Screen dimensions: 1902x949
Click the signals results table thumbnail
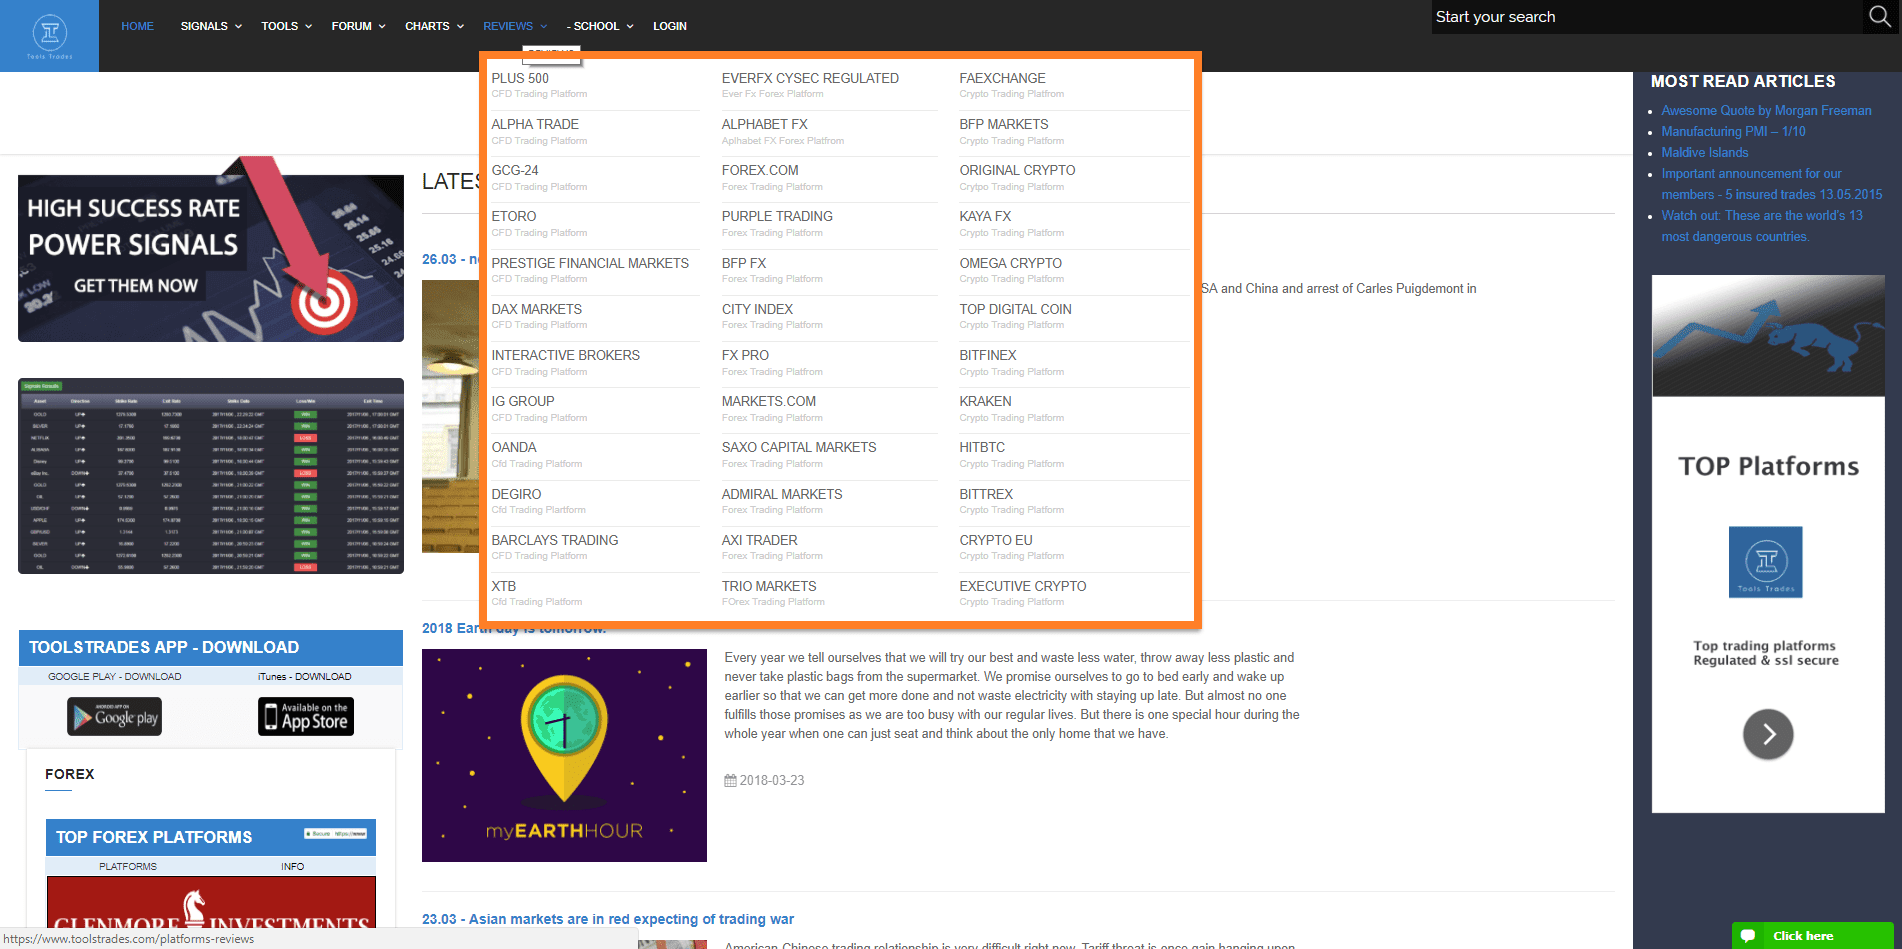click(x=211, y=476)
